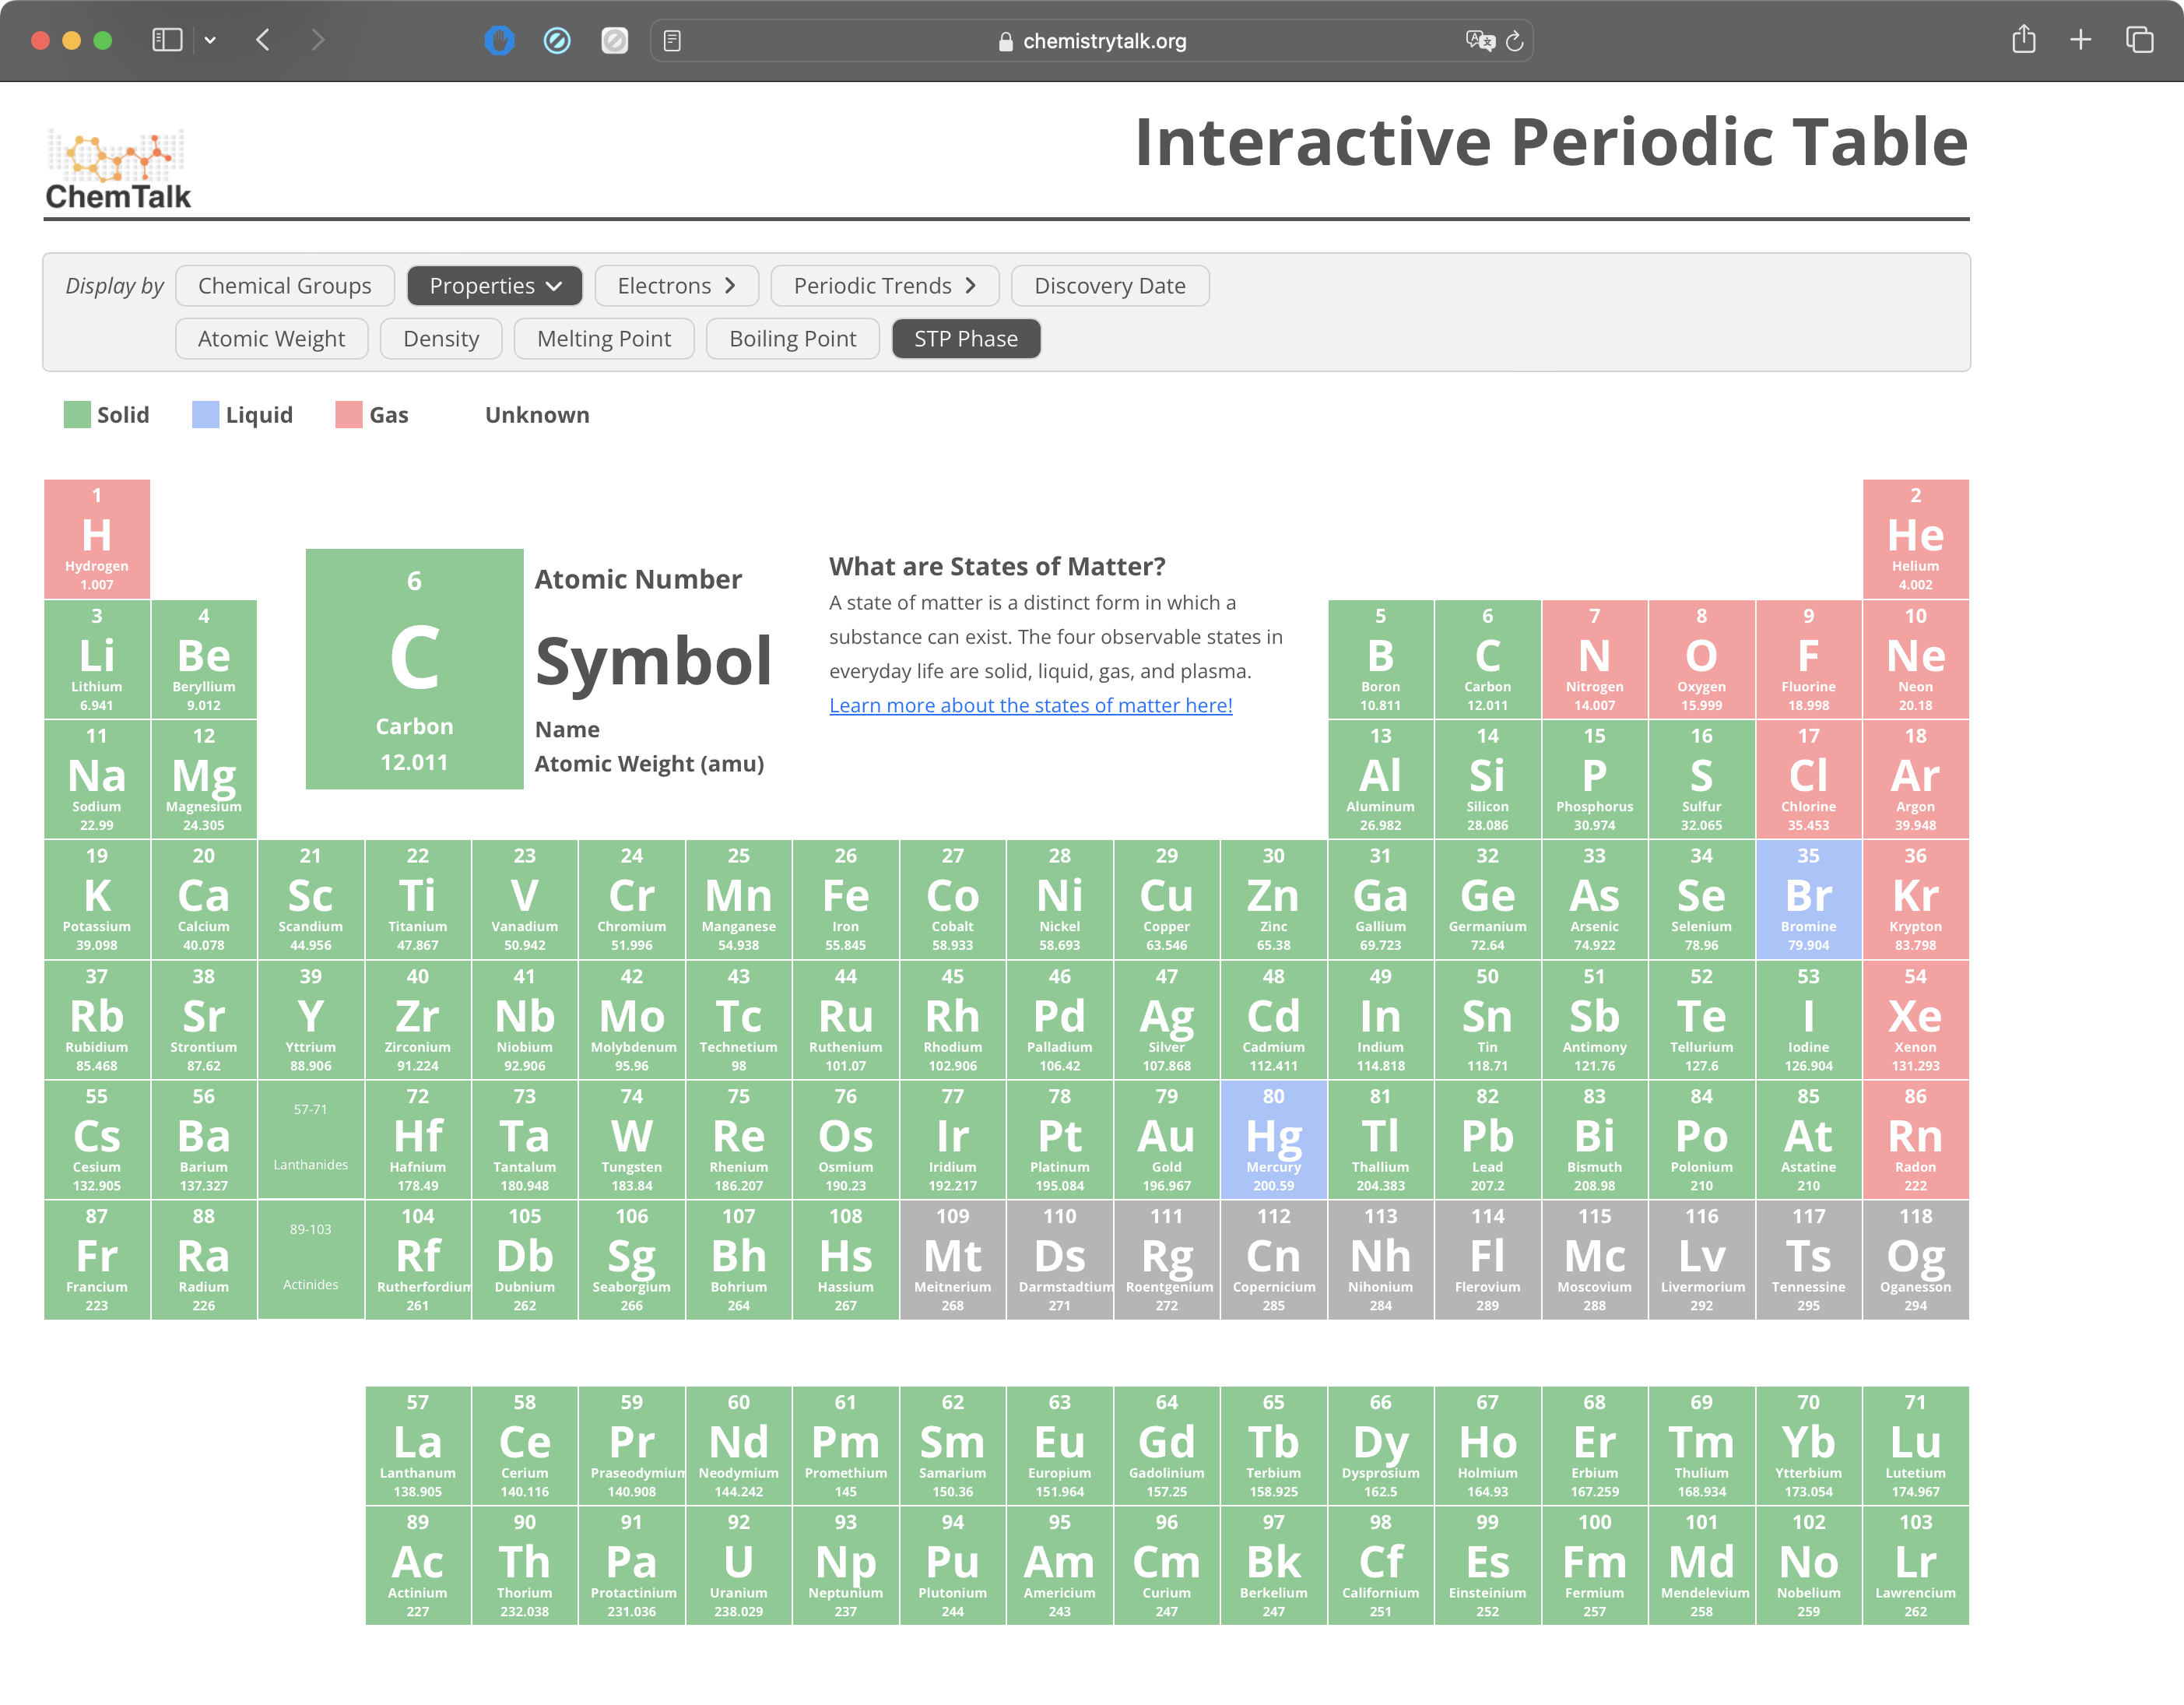Expand the Electrons submenu
This screenshot has height=1705, width=2184.
676,286
